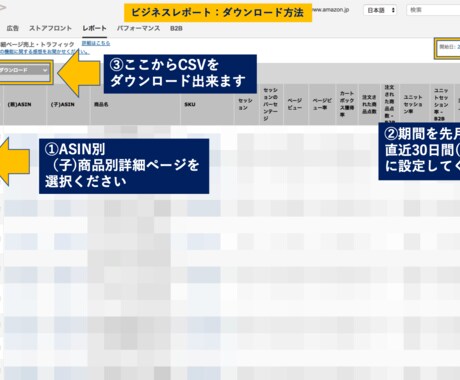Open the ストアフロント menu
Viewport: 460px width, 380px height.
point(50,28)
